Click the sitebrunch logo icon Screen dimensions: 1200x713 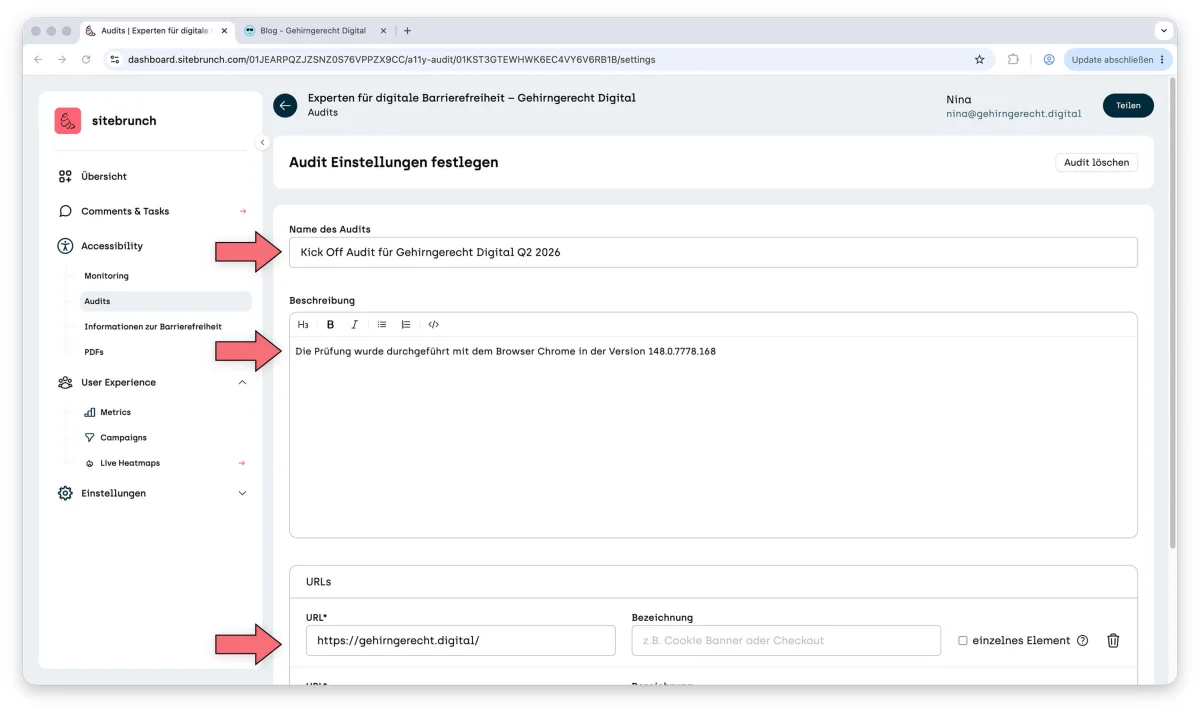click(68, 121)
